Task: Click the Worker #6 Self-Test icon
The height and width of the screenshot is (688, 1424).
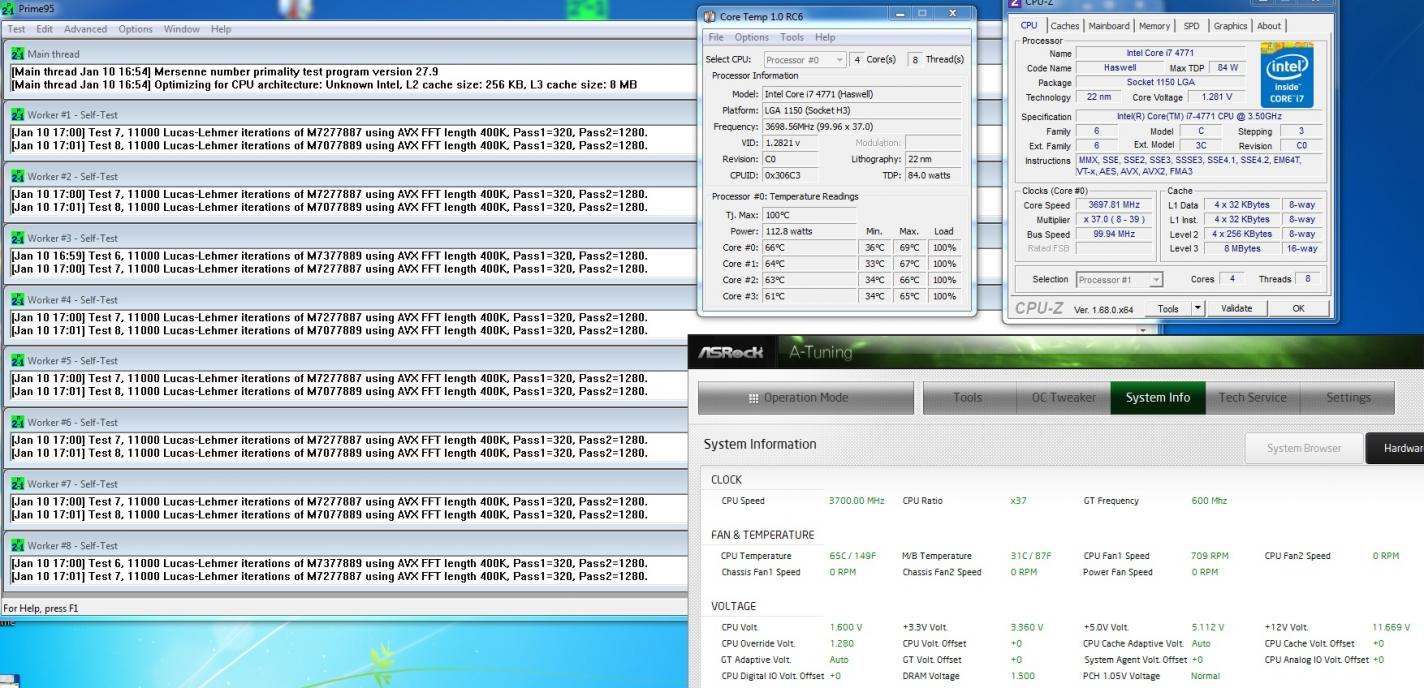Action: click(x=18, y=423)
